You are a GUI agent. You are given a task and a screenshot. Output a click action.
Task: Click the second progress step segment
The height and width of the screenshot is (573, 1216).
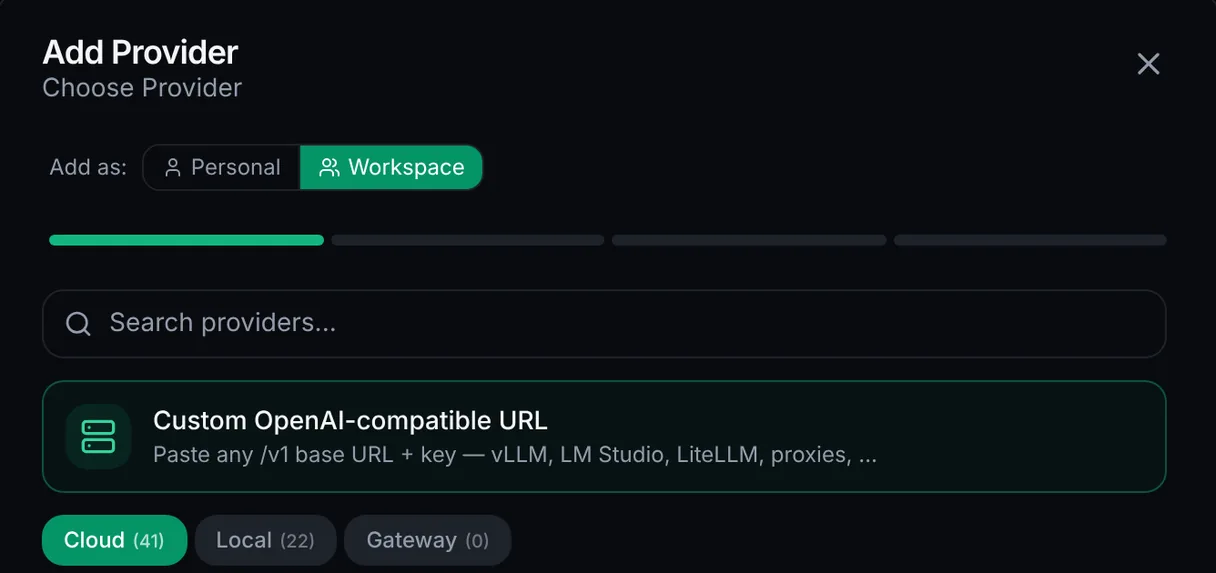point(468,240)
